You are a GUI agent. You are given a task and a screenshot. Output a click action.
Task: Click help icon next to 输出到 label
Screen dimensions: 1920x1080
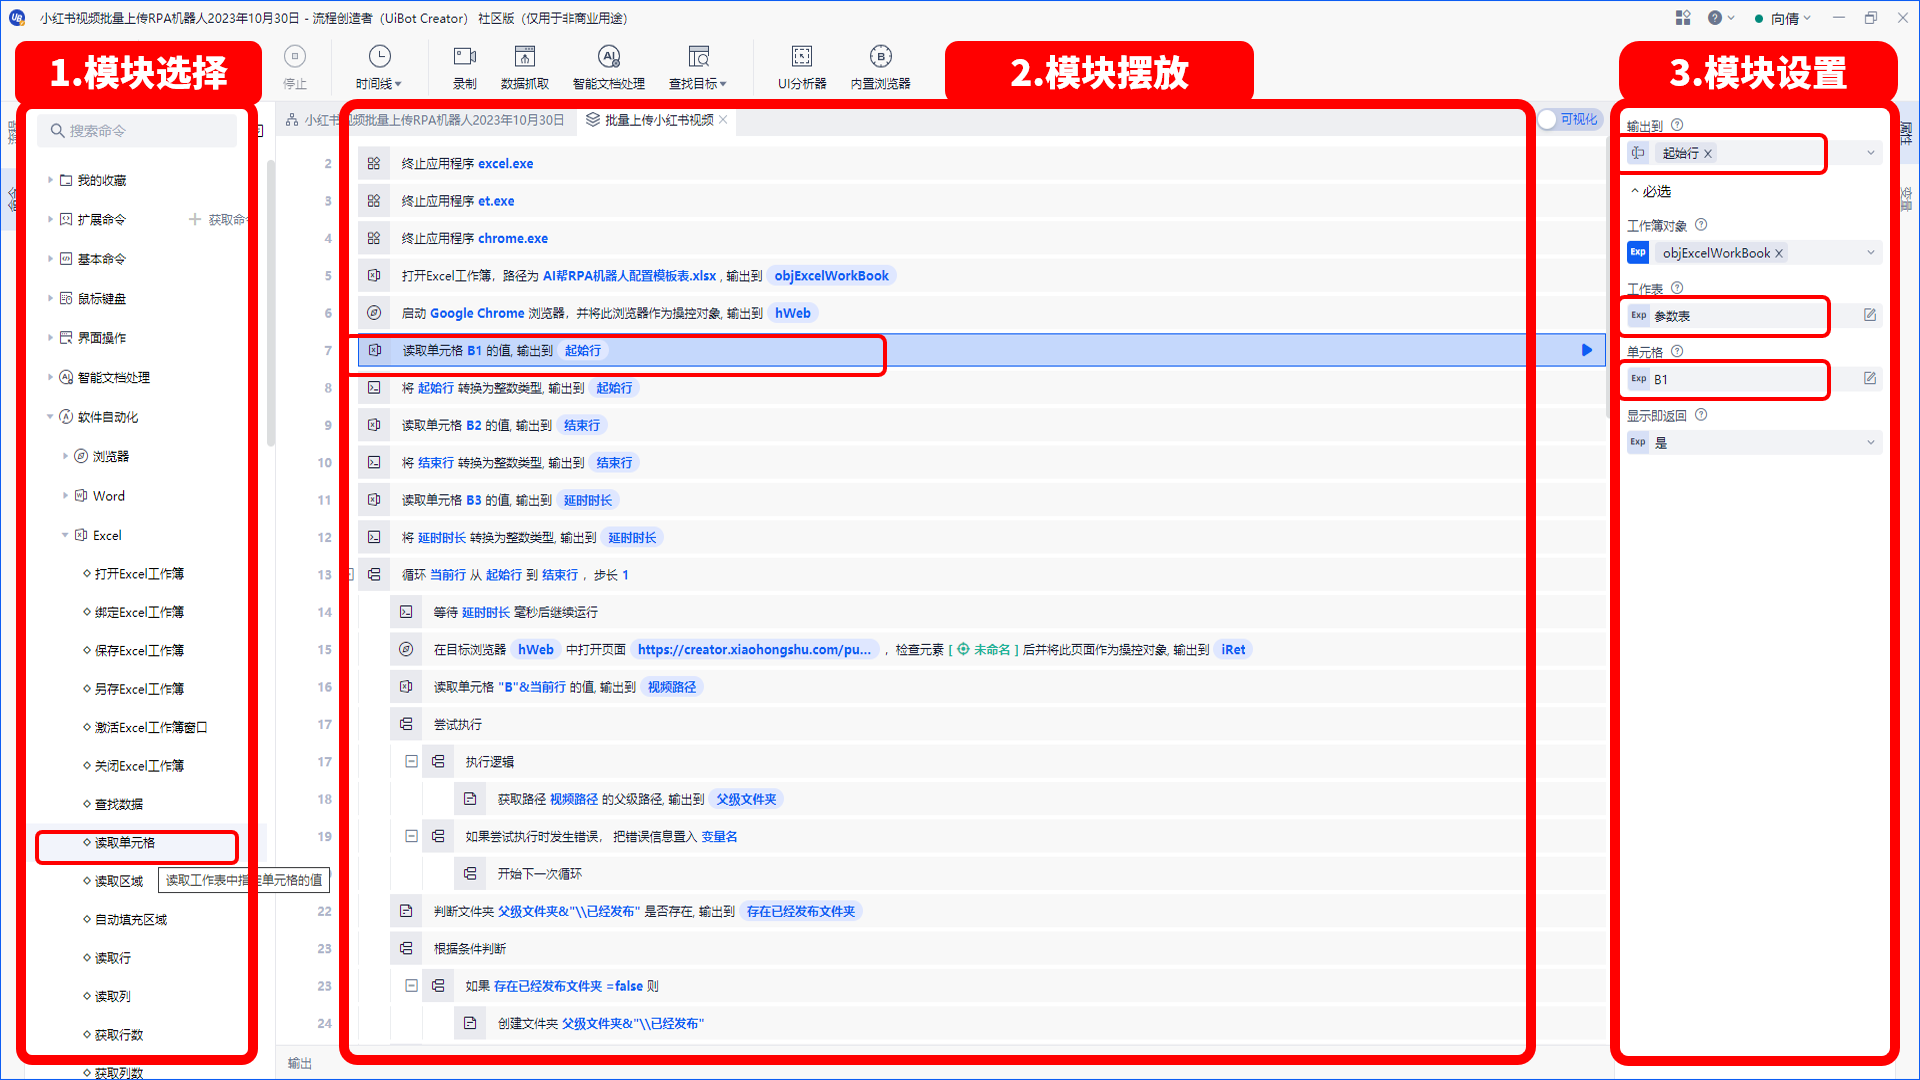pos(1677,125)
